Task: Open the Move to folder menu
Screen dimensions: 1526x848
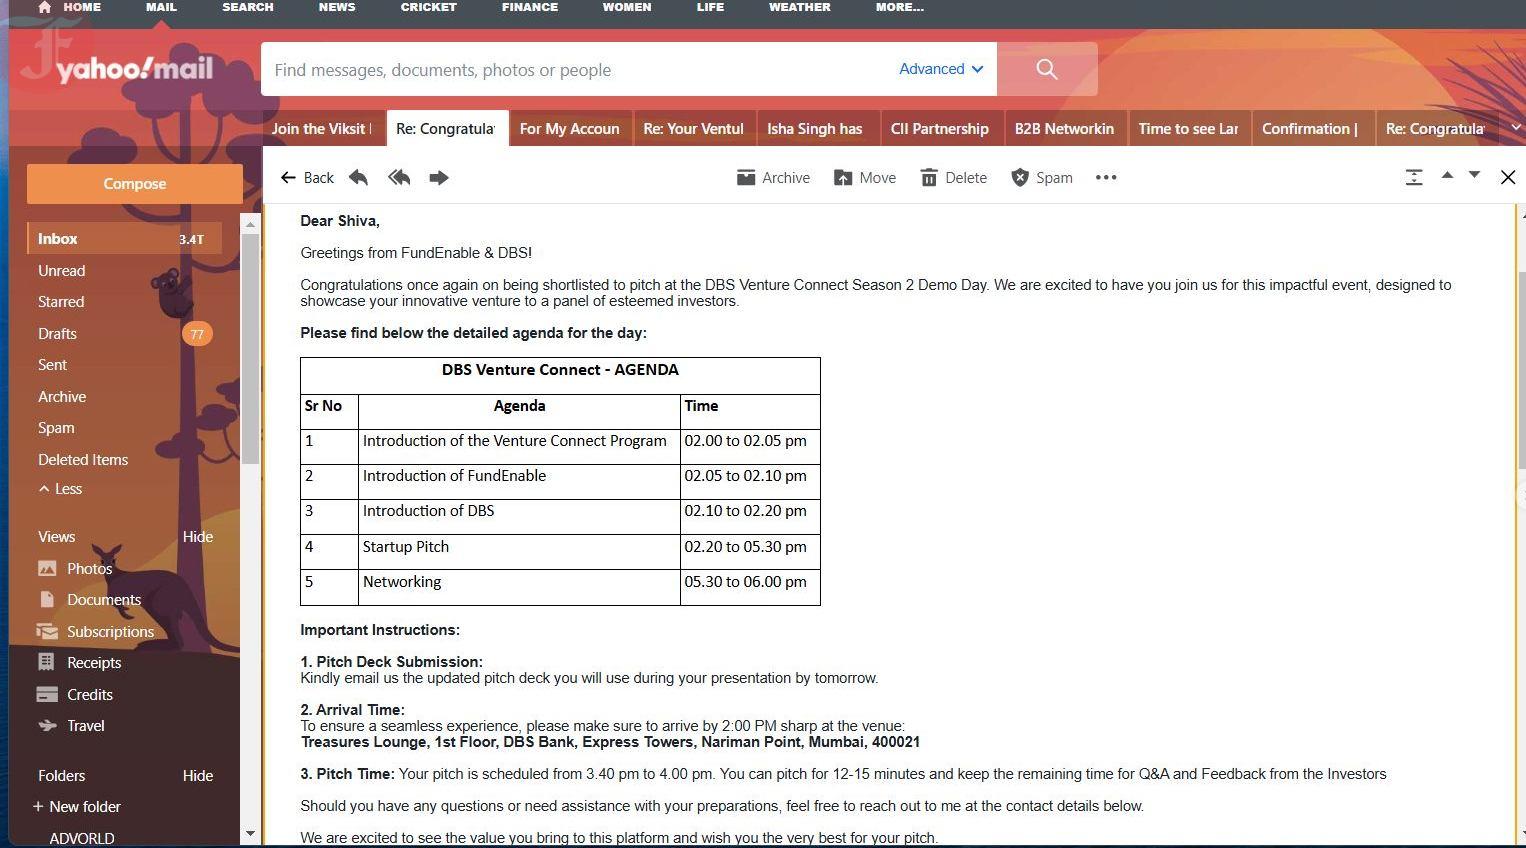Action: pyautogui.click(x=865, y=178)
